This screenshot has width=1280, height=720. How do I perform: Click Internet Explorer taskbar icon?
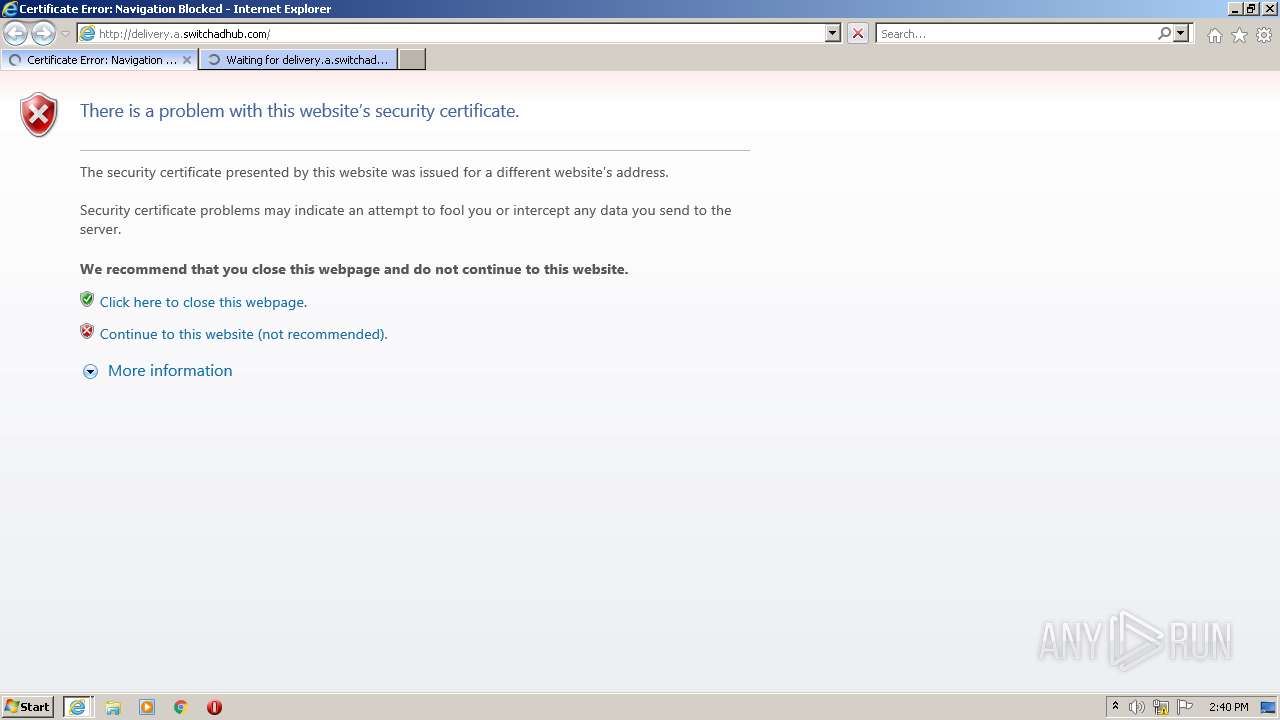pos(77,706)
